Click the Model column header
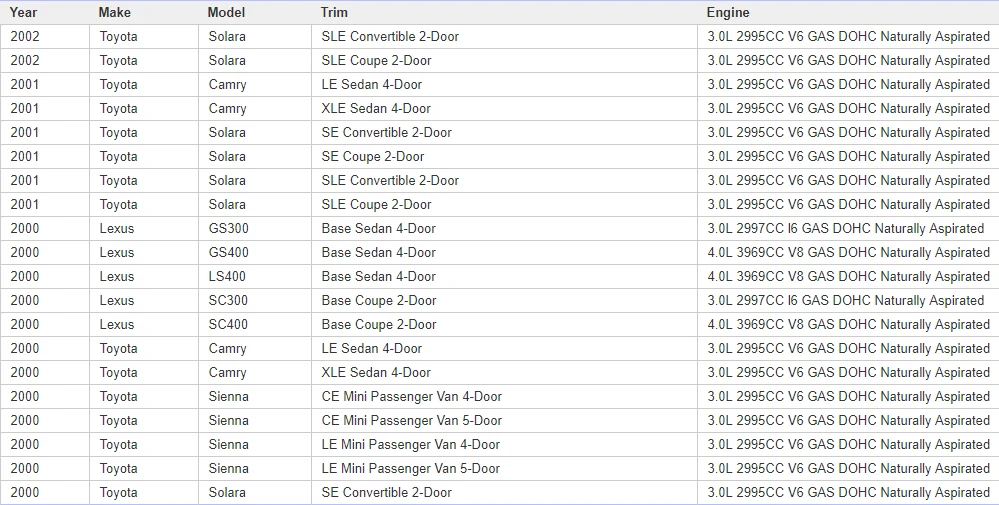This screenshot has width=999, height=505. click(x=255, y=12)
